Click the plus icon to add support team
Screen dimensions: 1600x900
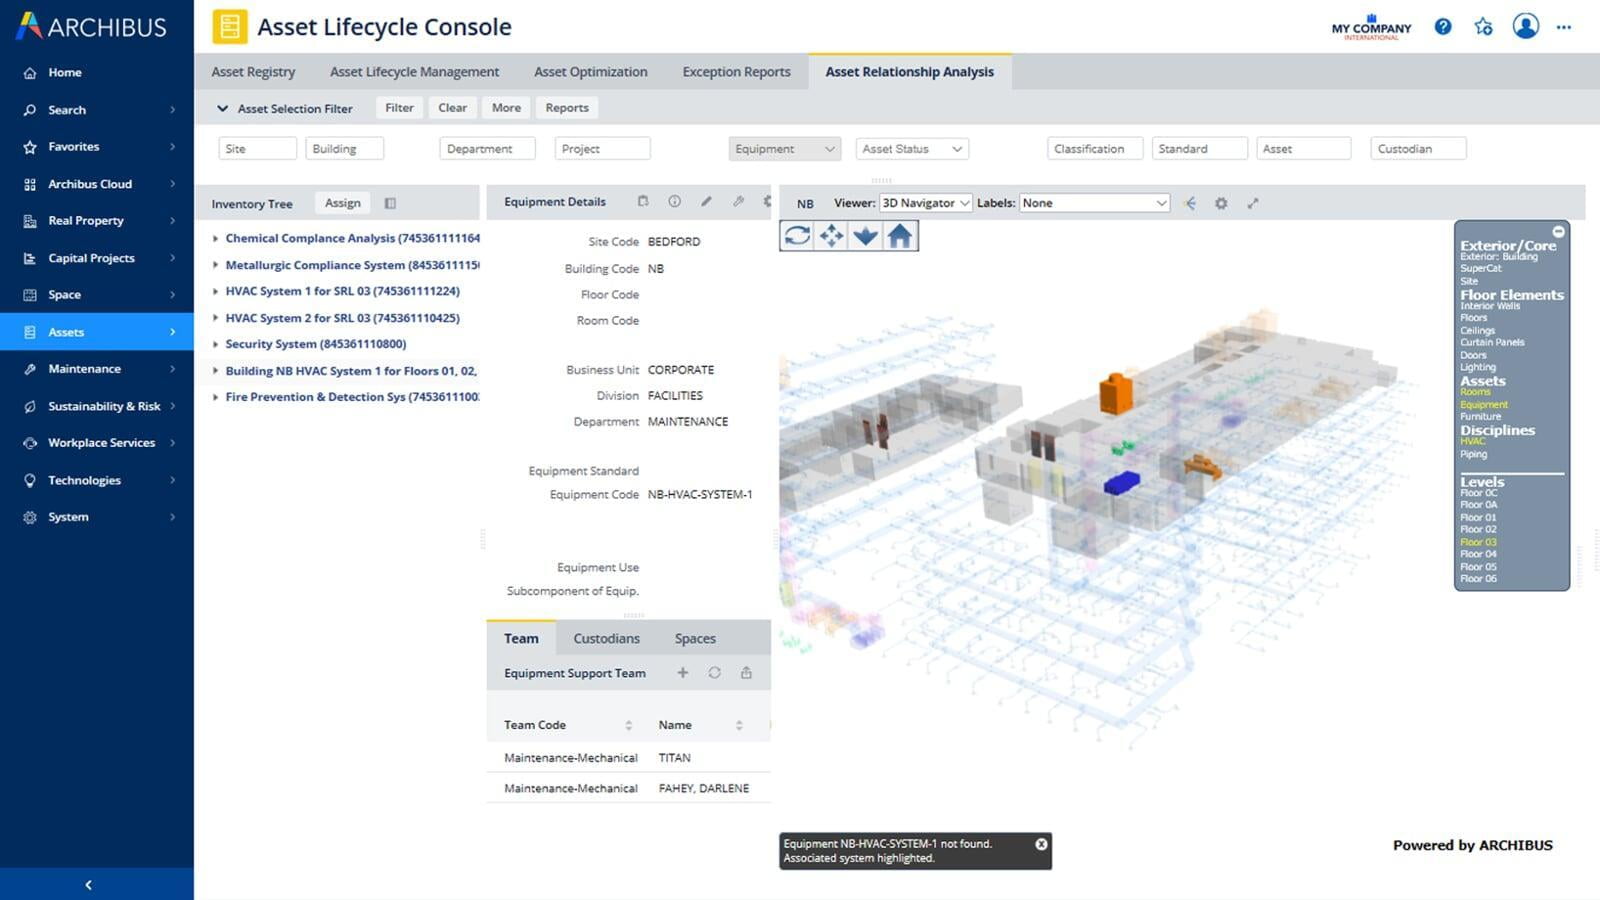[x=682, y=673]
